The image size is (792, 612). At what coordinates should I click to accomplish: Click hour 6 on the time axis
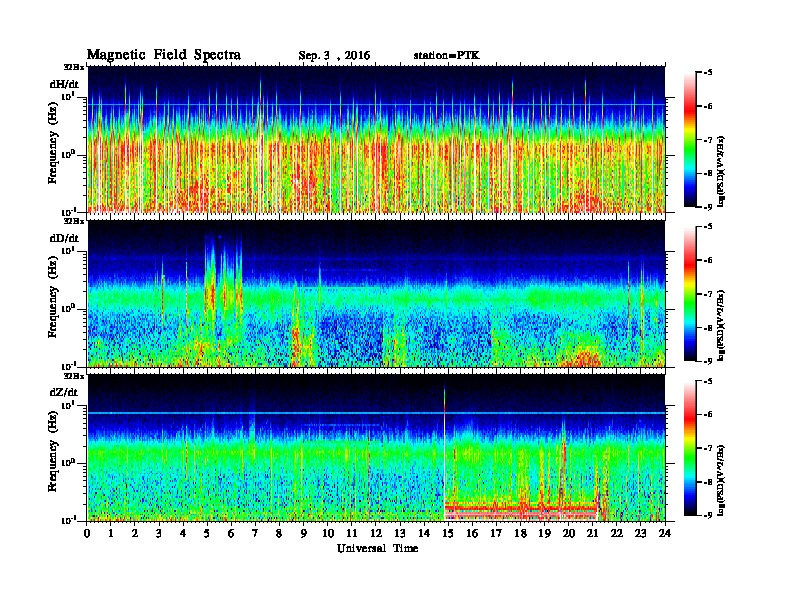coord(231,533)
